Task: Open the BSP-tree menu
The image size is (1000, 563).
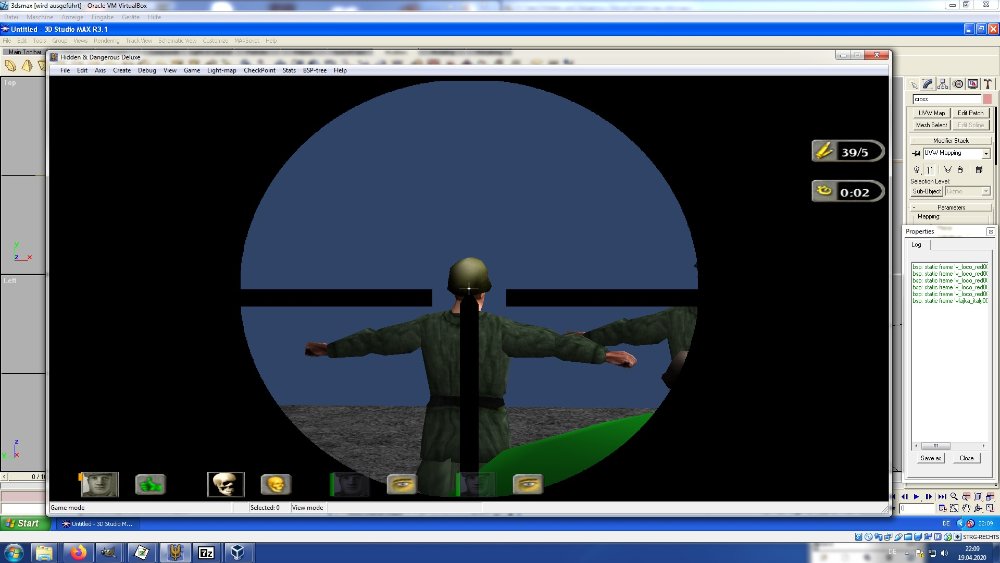Action: [x=314, y=71]
